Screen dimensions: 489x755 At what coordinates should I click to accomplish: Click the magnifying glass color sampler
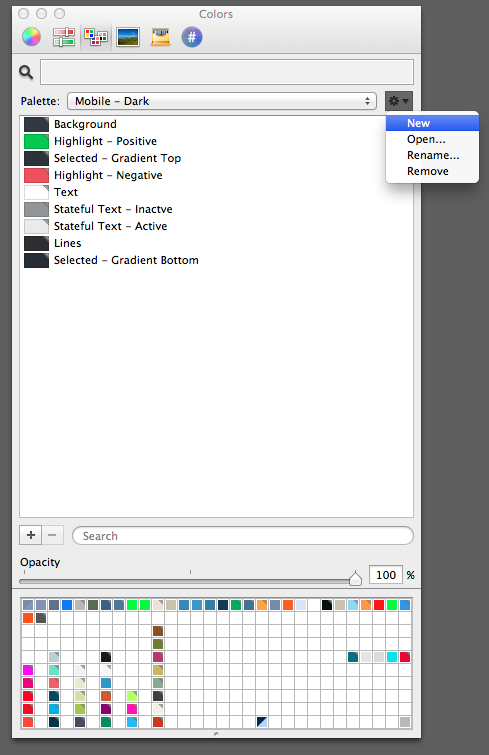[26, 72]
